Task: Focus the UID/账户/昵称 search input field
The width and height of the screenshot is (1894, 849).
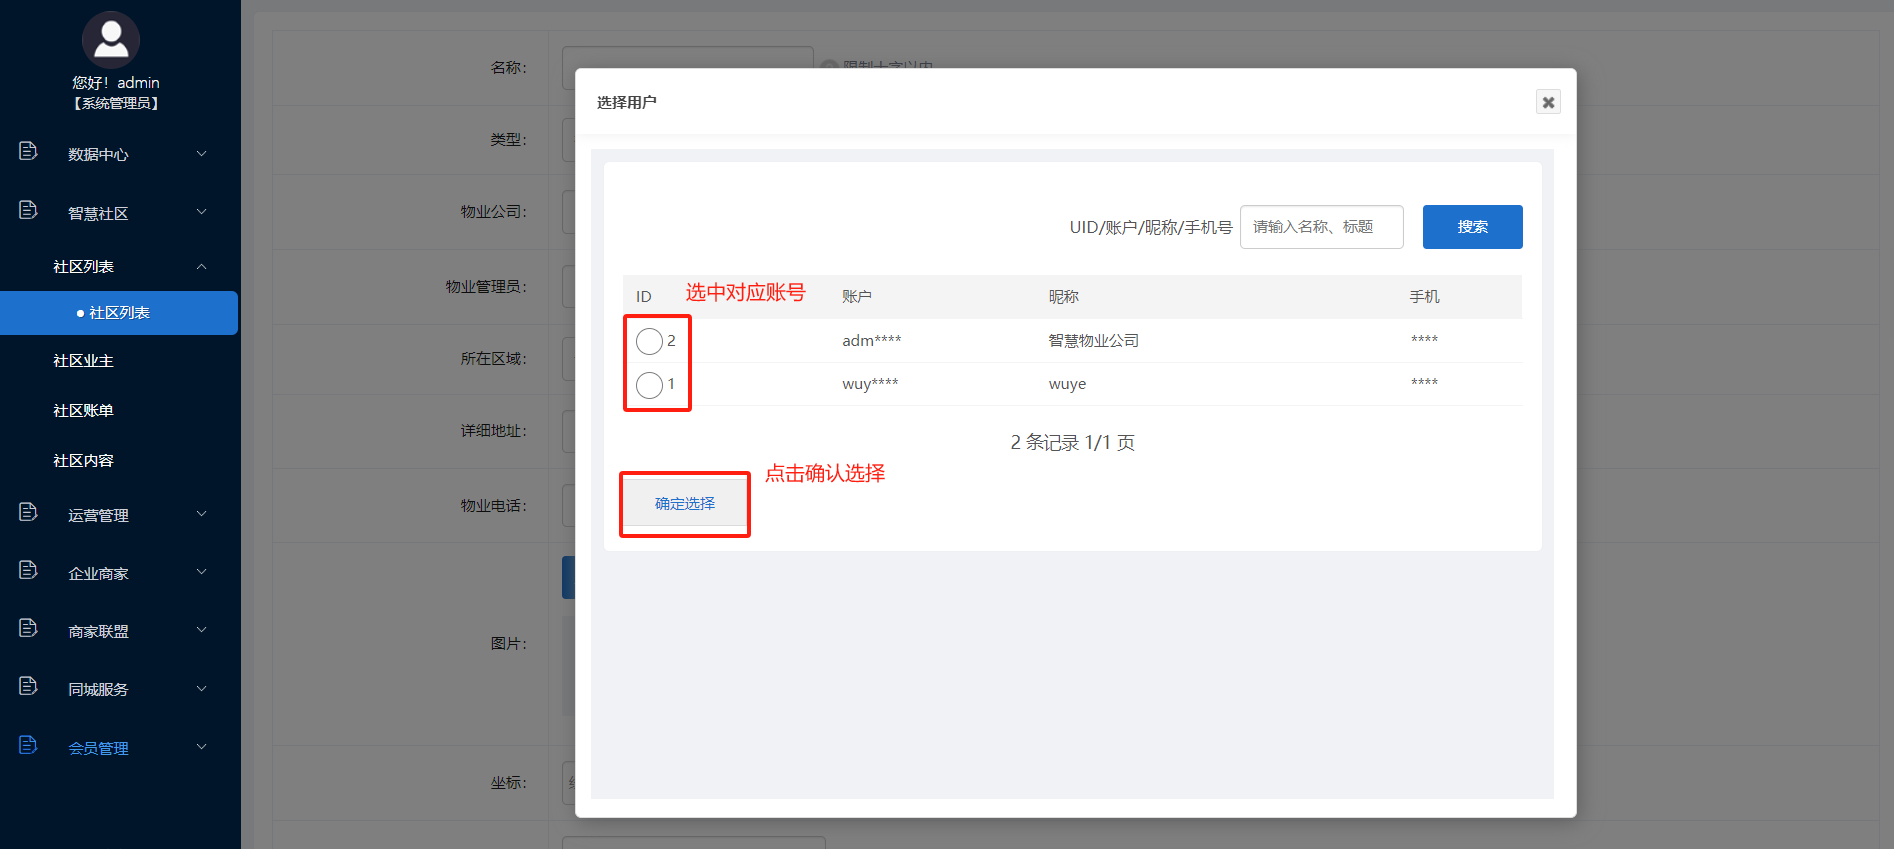Action: pyautogui.click(x=1321, y=227)
